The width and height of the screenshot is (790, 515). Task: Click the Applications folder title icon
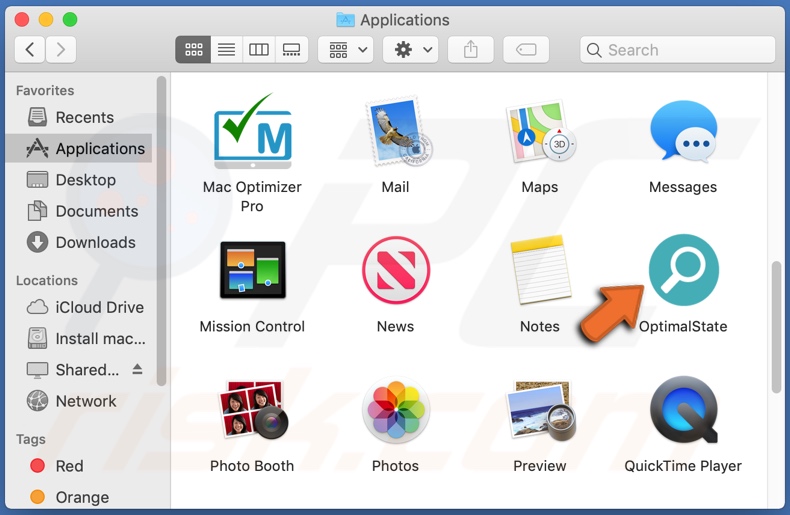click(x=345, y=20)
